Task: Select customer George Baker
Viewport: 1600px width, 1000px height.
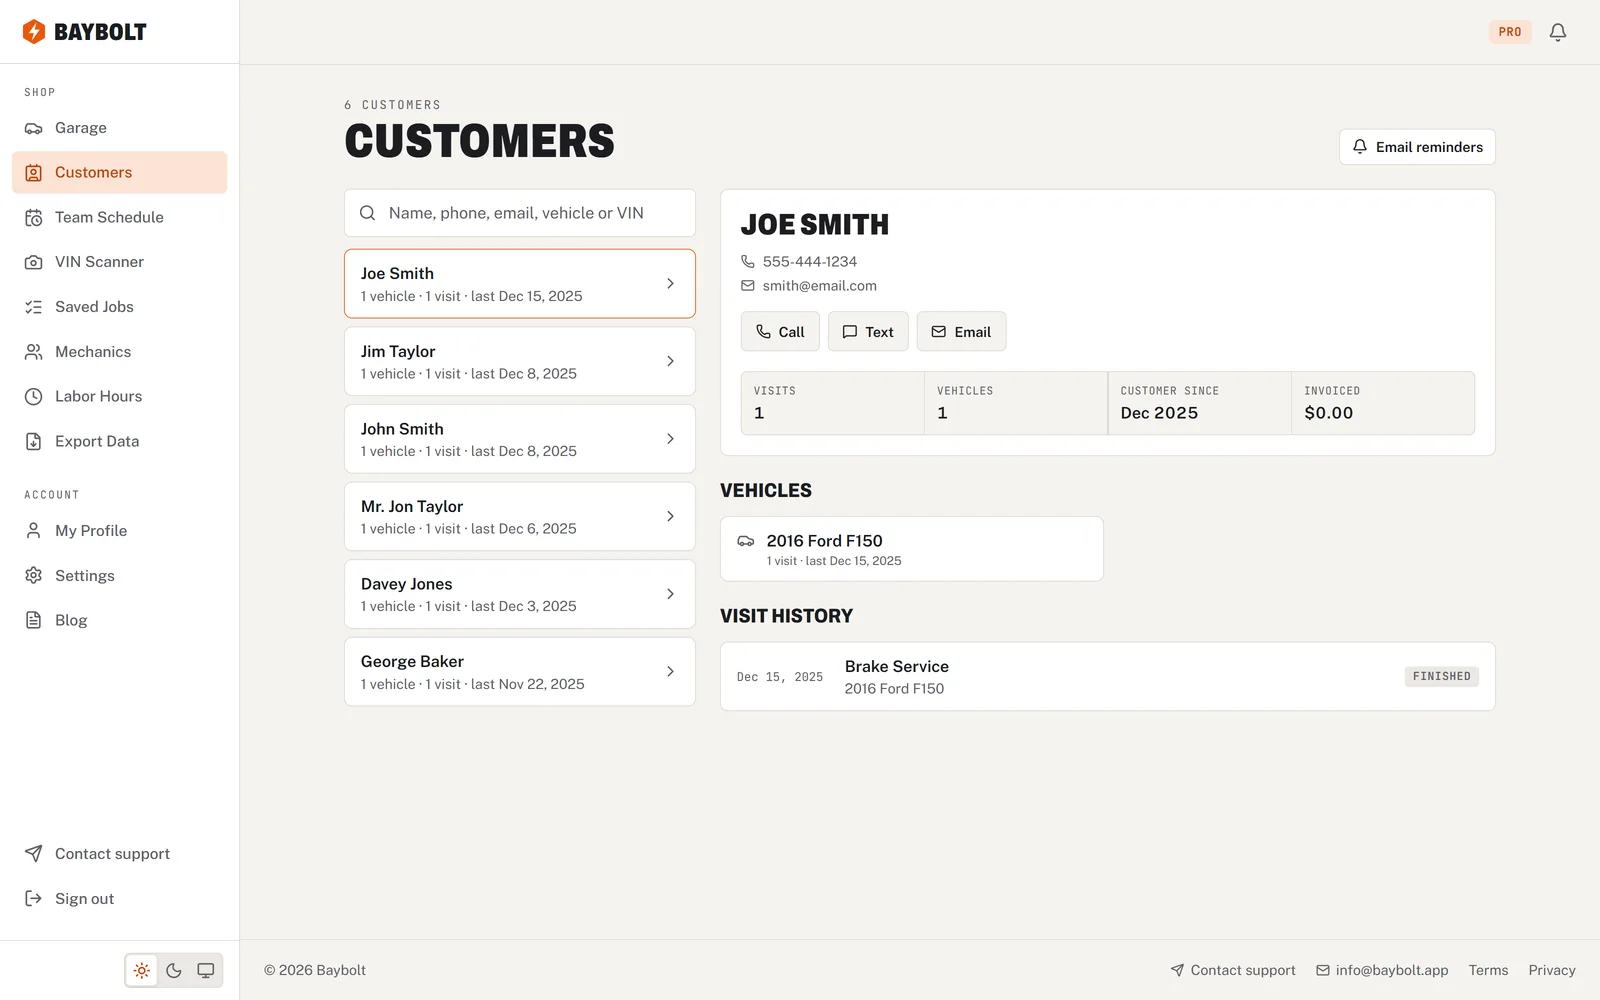Action: [x=520, y=671]
